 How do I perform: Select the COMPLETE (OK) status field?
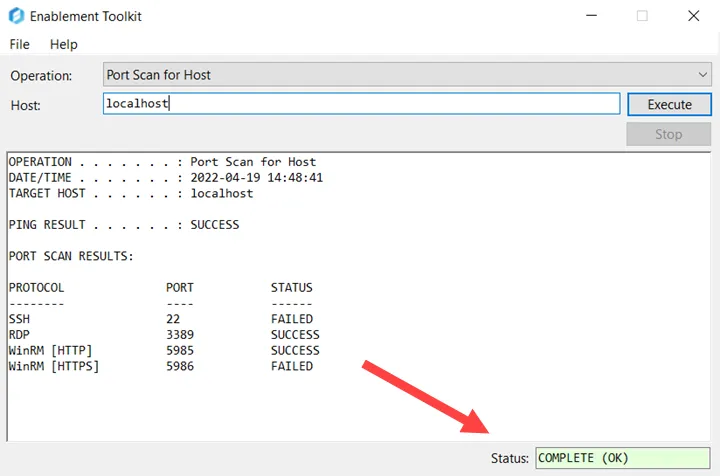click(622, 458)
